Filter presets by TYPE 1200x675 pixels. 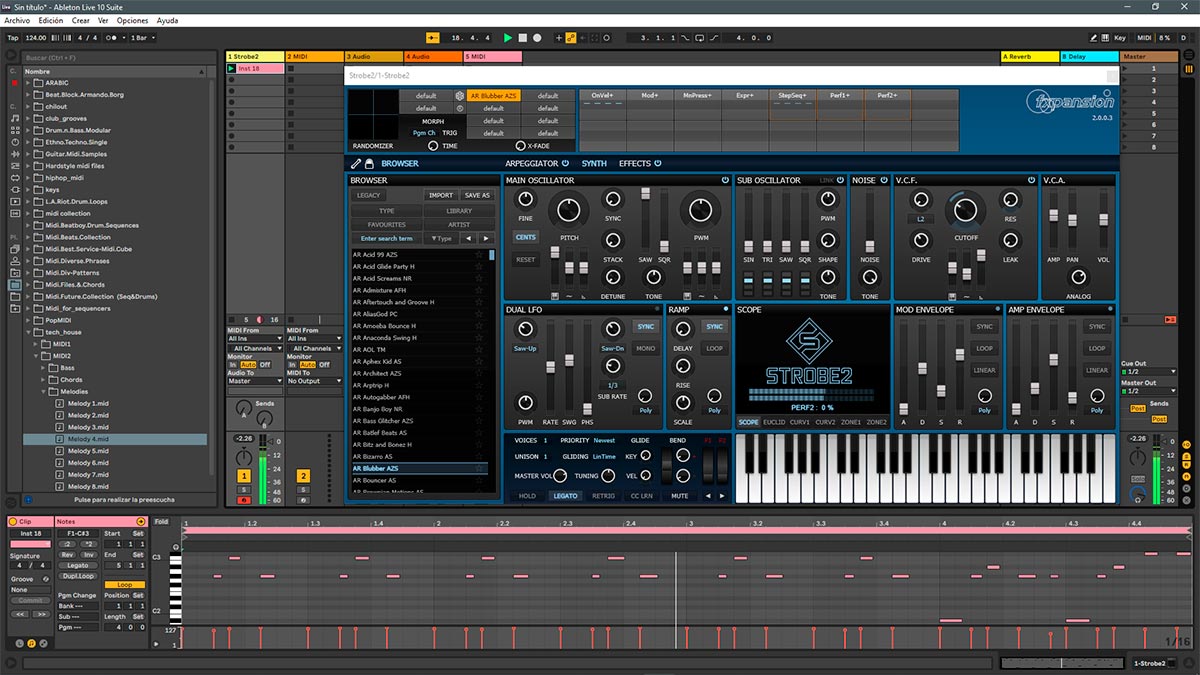pos(386,211)
